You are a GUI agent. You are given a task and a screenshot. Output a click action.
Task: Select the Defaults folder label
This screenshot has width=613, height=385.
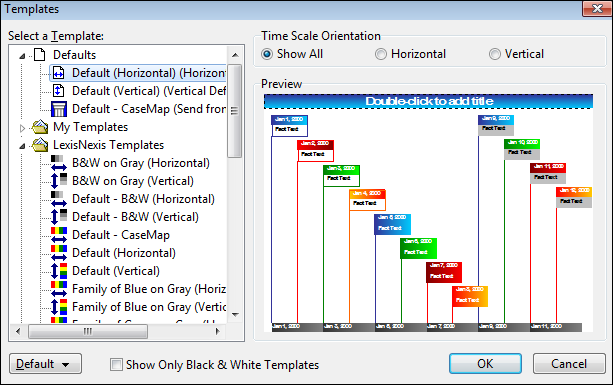click(74, 55)
